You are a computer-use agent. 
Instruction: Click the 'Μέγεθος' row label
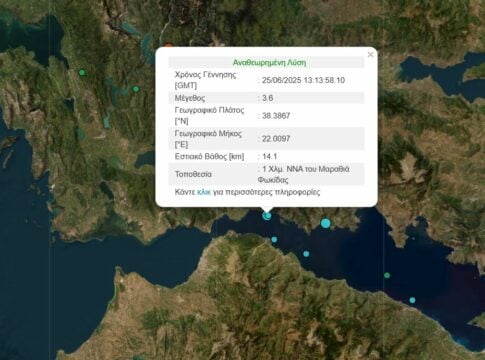(190, 98)
